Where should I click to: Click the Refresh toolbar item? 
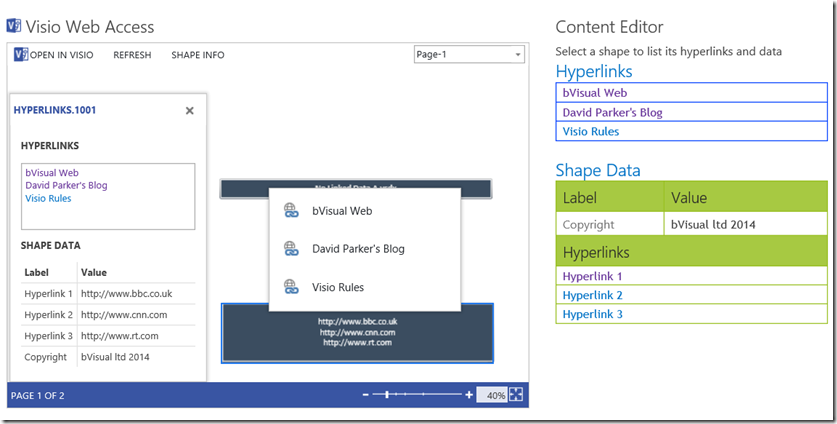(x=132, y=55)
